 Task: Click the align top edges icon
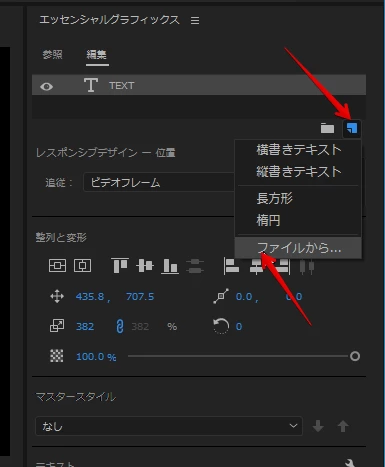tap(119, 266)
